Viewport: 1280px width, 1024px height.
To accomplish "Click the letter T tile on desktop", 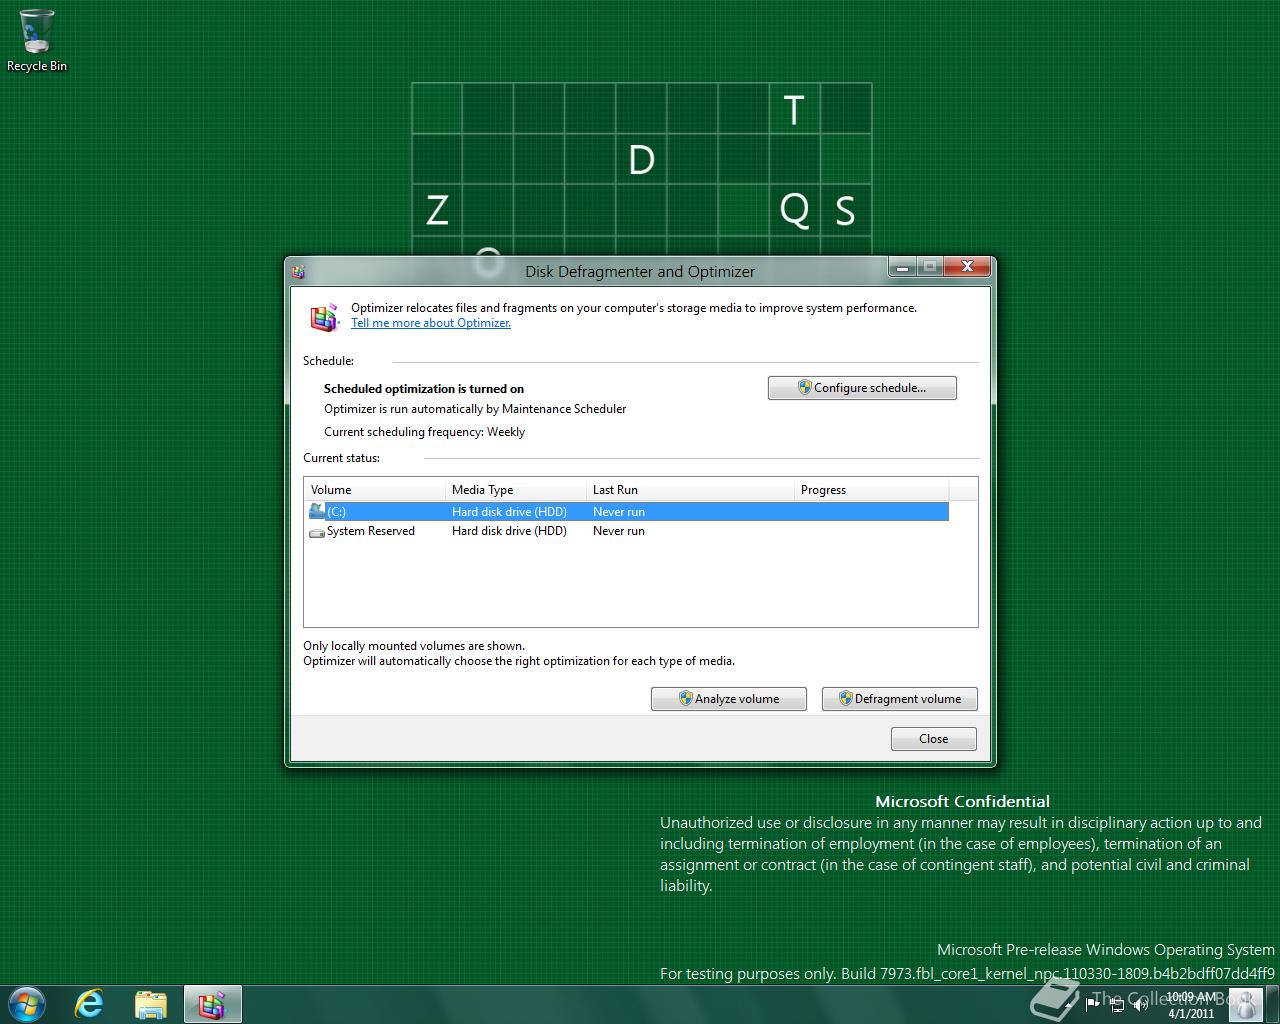I will [794, 109].
